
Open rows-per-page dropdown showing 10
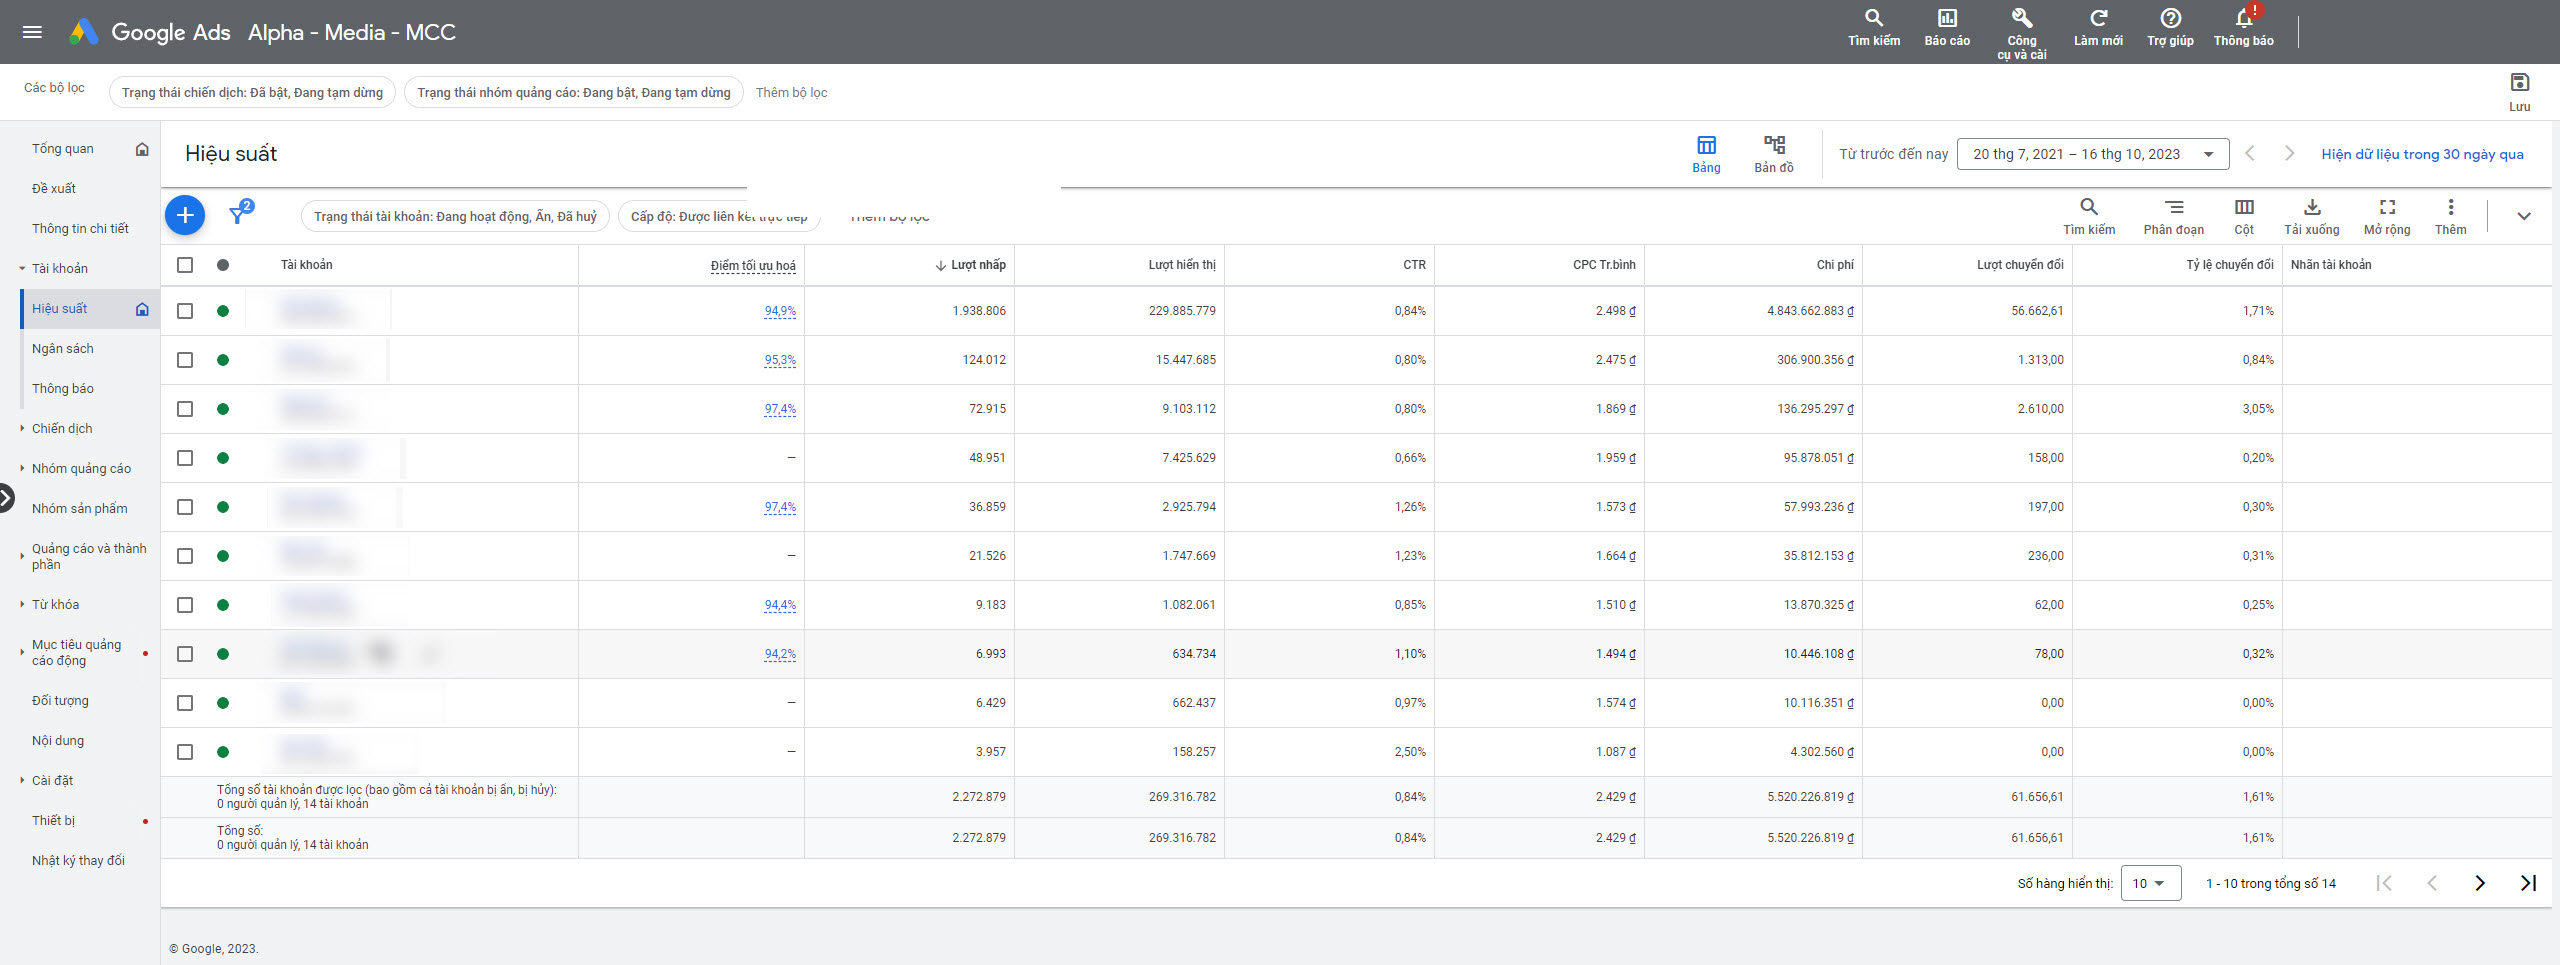tap(2149, 883)
